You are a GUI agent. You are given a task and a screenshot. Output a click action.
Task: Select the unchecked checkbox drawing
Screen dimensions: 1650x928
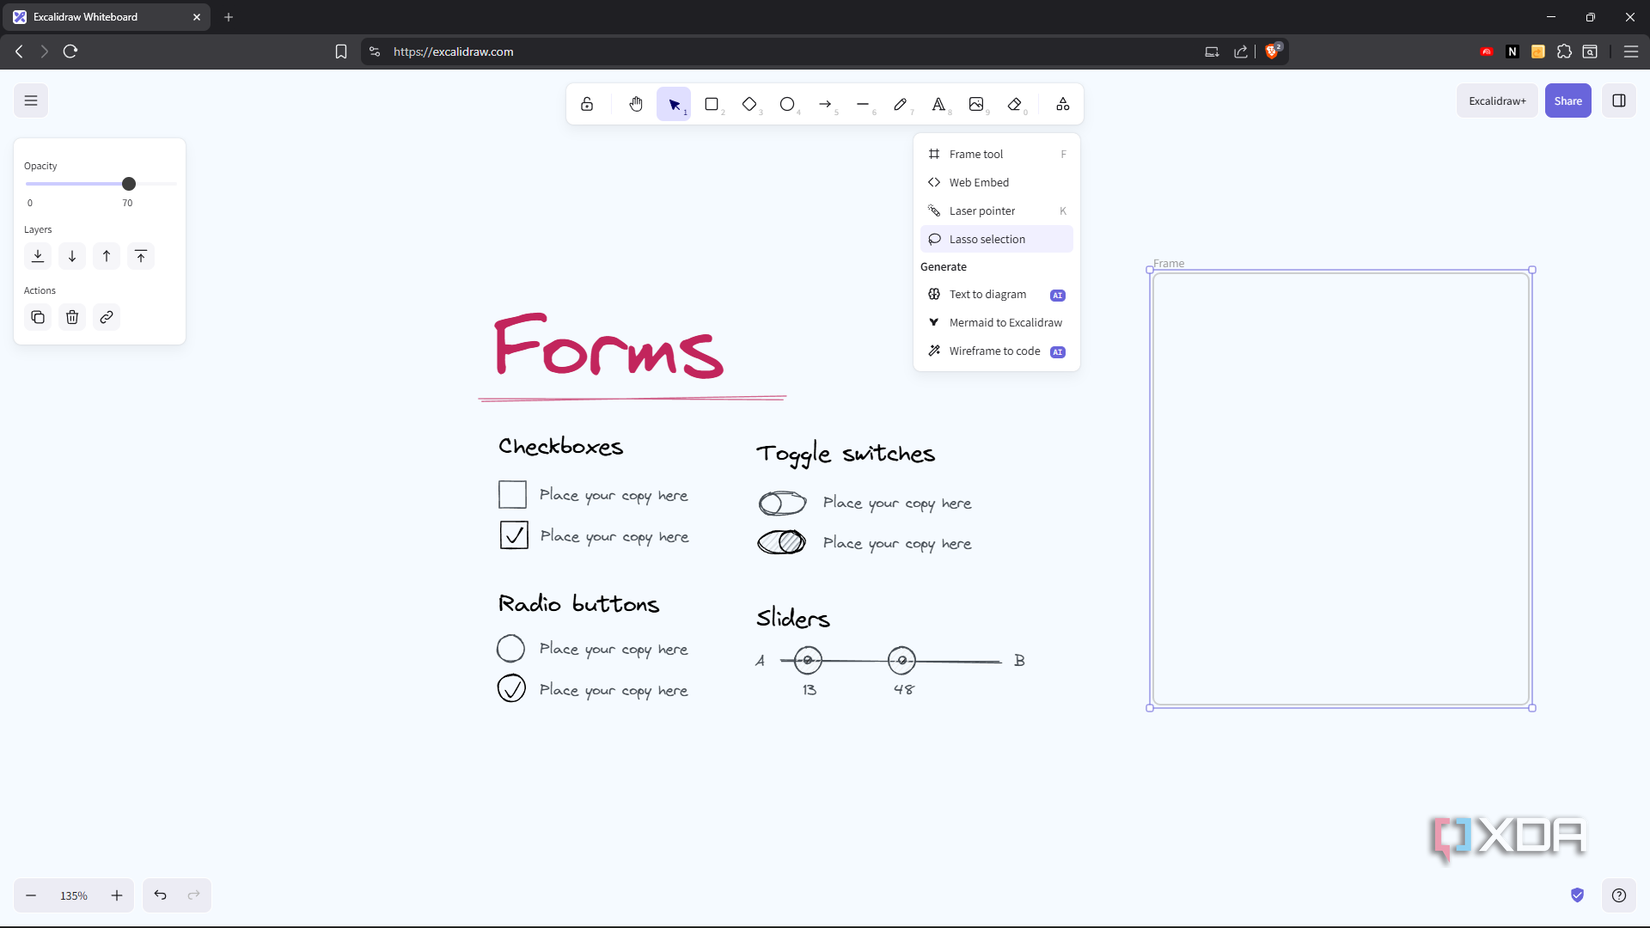click(x=513, y=494)
